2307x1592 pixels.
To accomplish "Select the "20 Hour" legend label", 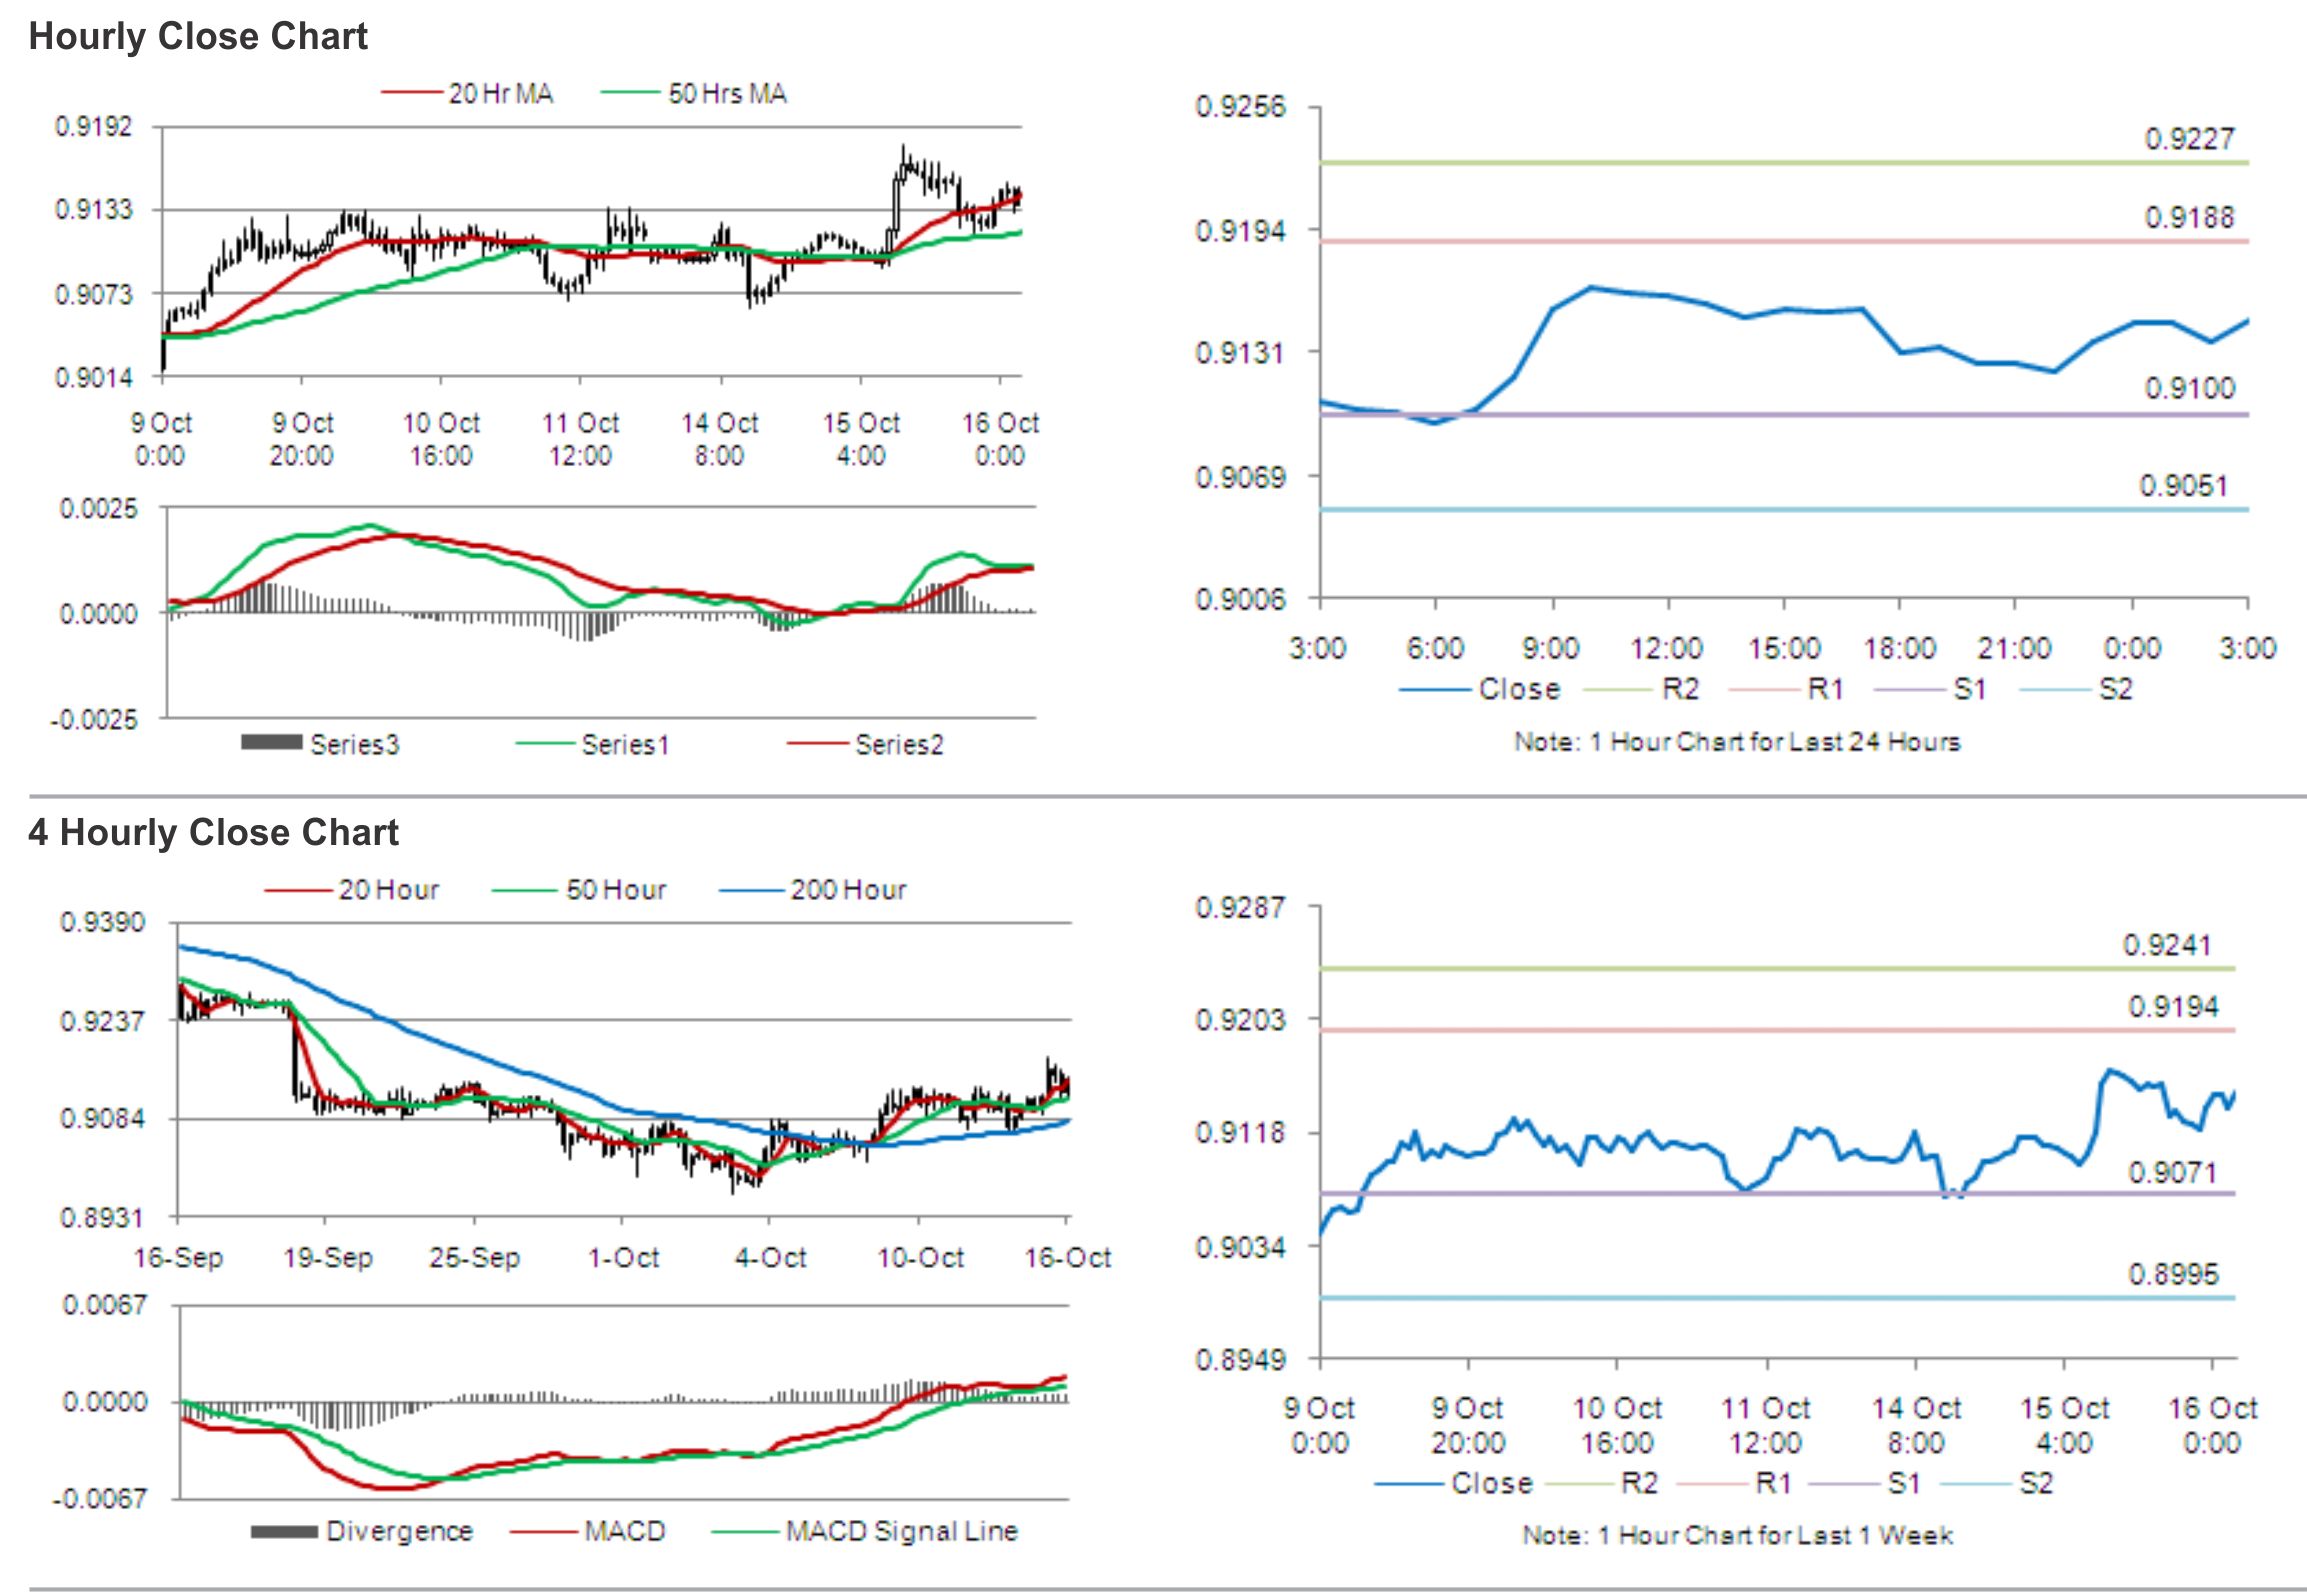I will (388, 889).
